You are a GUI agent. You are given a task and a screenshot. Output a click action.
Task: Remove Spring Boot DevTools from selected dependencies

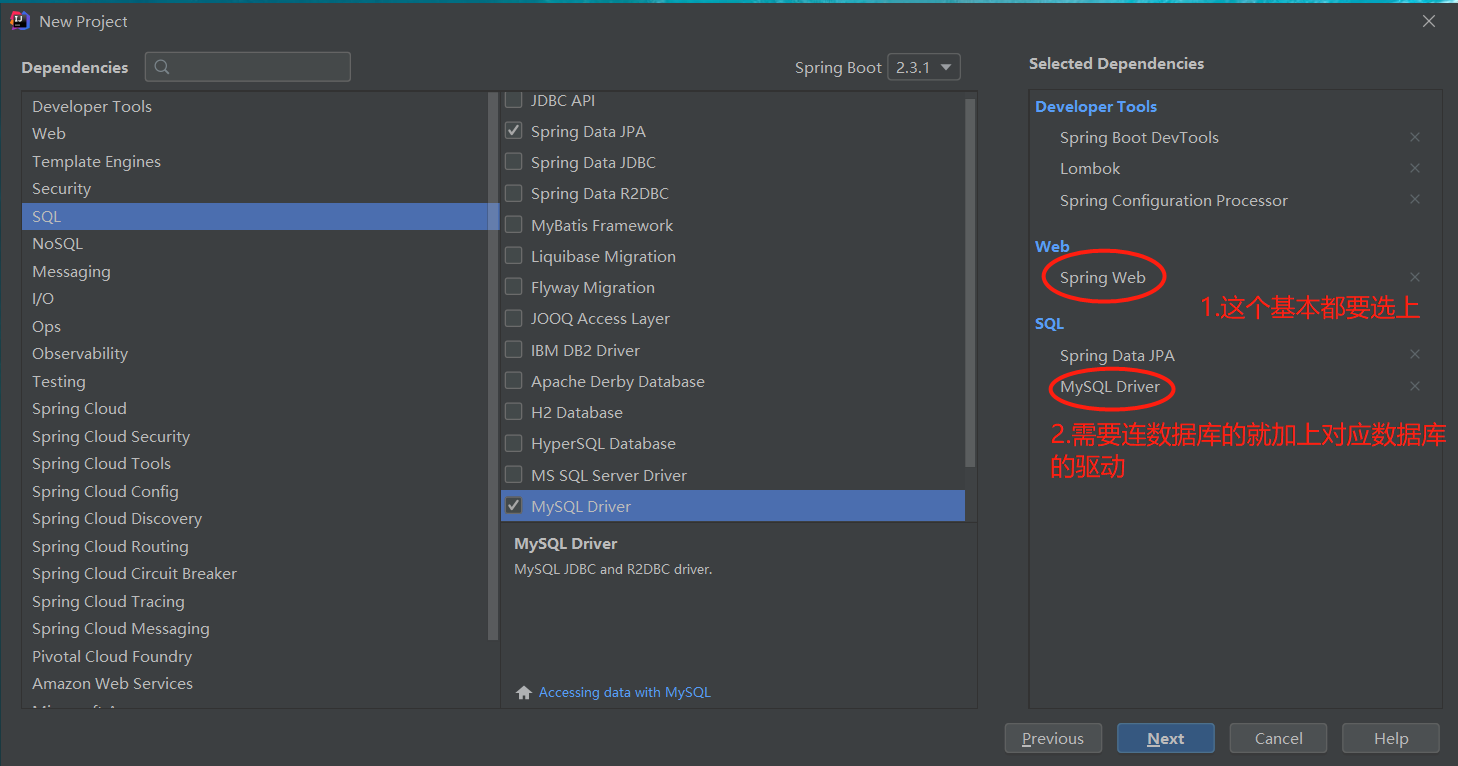point(1414,137)
